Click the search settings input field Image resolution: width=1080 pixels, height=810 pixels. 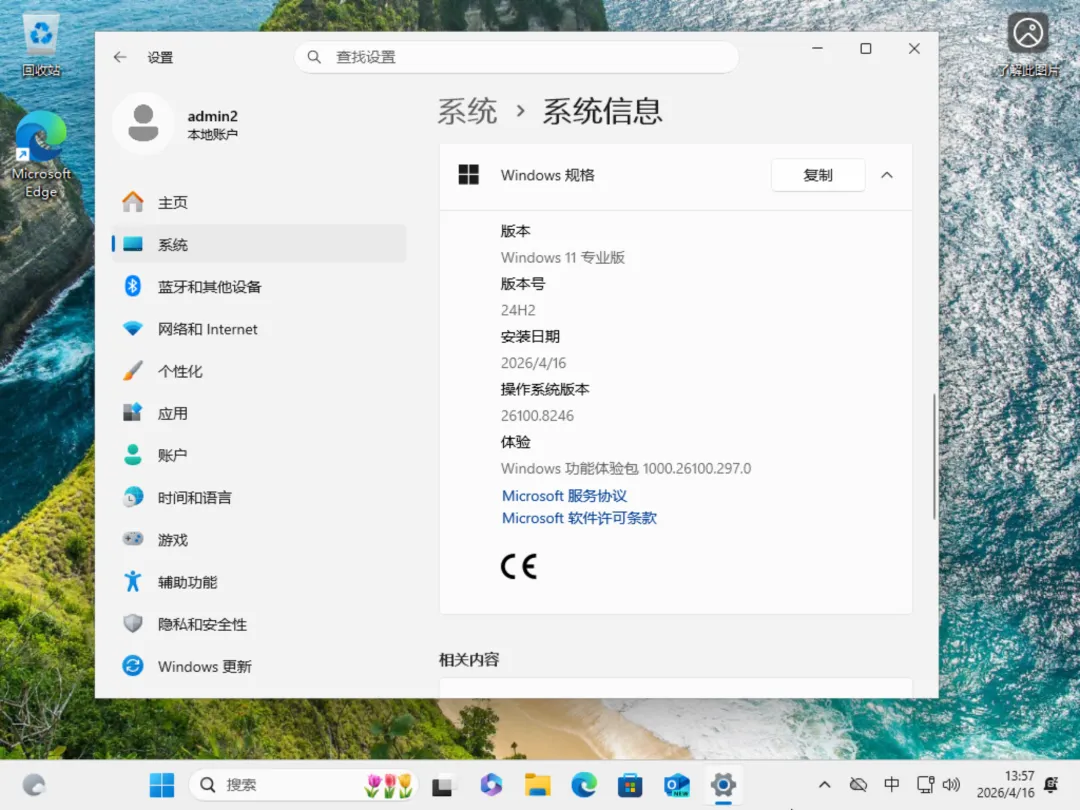(x=517, y=57)
